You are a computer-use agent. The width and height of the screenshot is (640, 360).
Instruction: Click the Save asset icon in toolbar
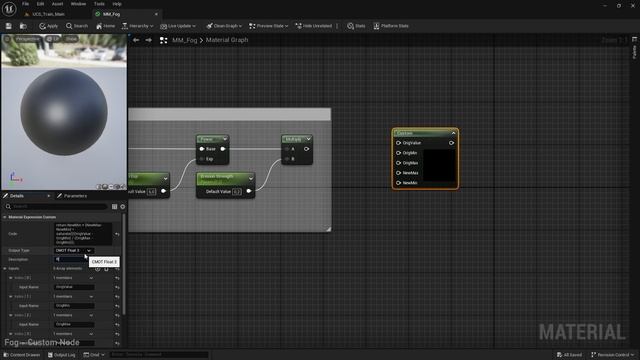[x=9, y=26]
